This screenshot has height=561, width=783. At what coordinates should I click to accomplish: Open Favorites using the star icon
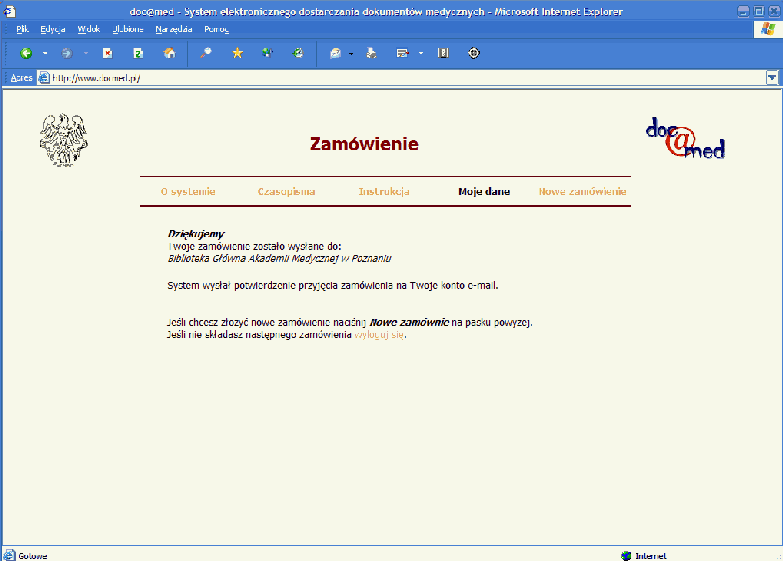[237, 53]
